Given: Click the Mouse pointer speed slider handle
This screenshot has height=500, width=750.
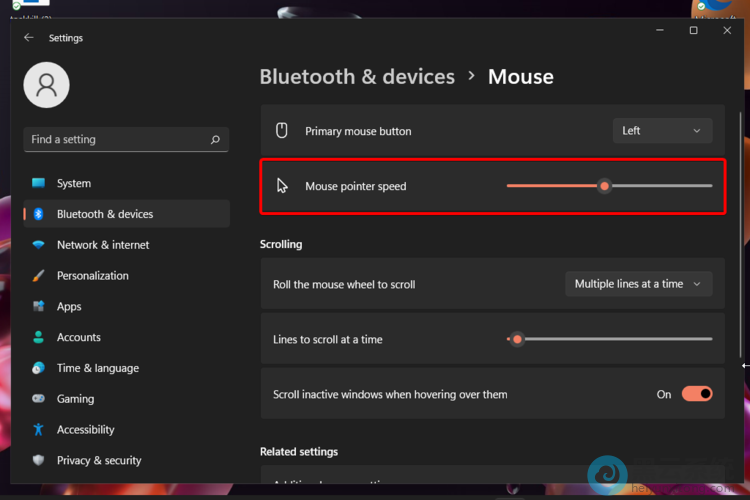Looking at the screenshot, I should tap(604, 186).
